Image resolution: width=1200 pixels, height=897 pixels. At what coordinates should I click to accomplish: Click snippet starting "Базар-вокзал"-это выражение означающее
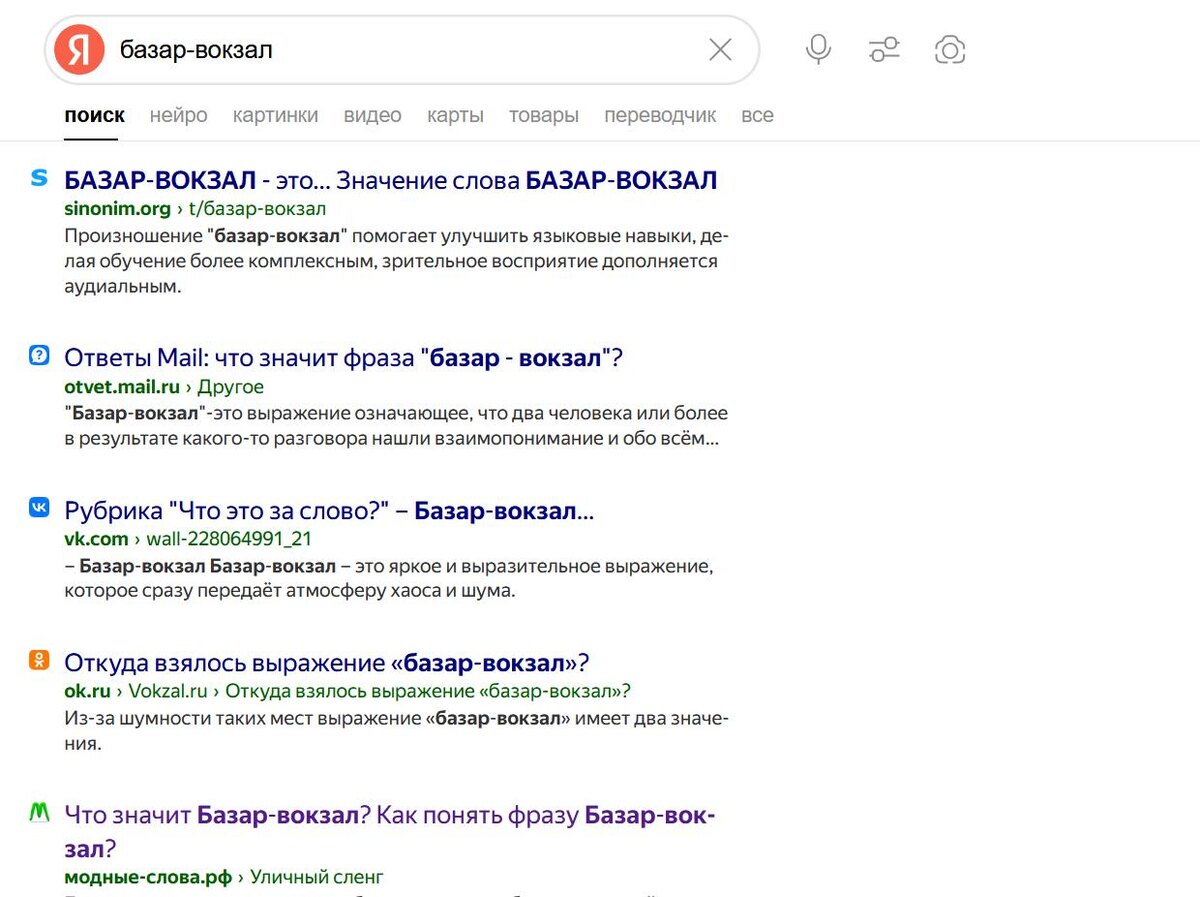point(396,425)
